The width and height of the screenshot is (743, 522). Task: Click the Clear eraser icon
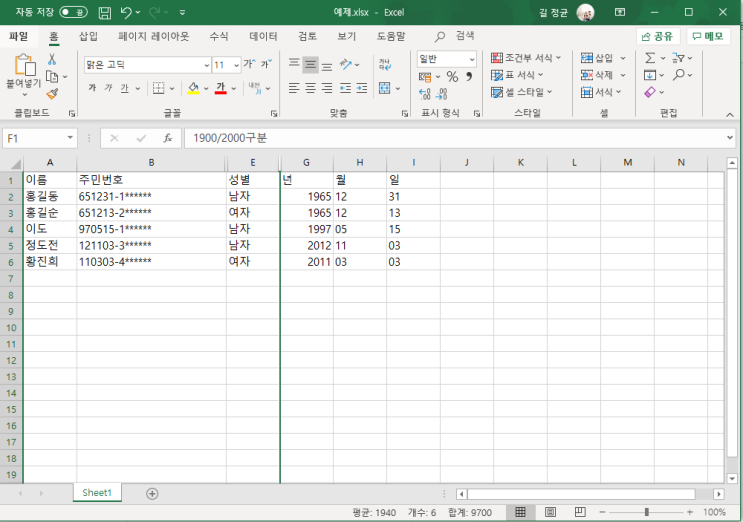click(650, 92)
